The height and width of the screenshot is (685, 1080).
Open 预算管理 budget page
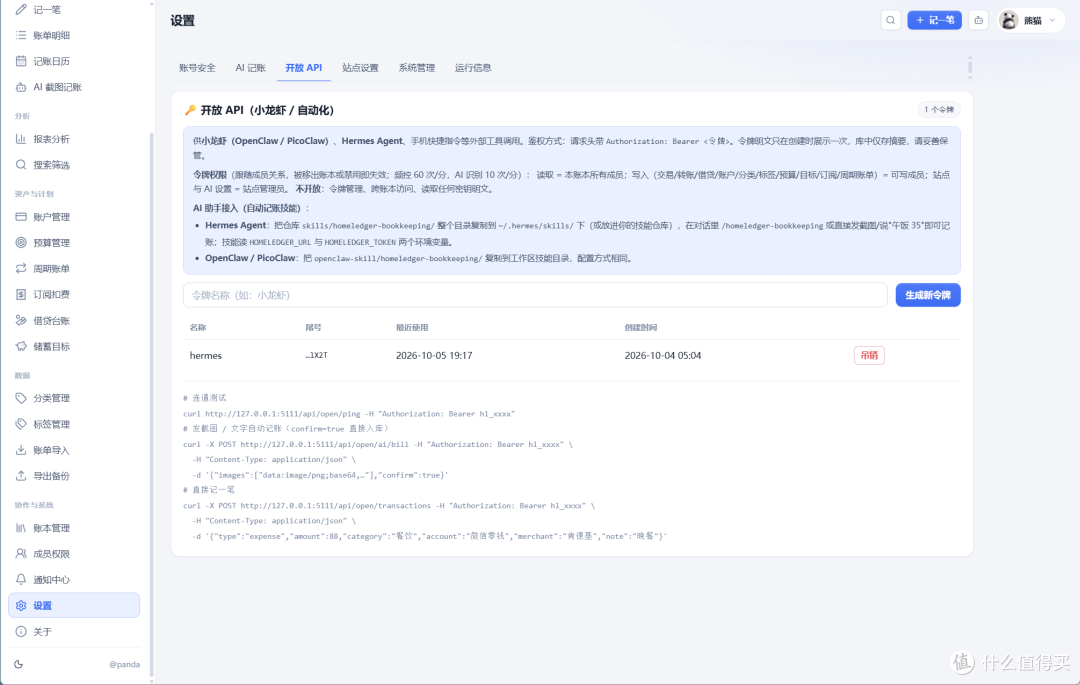pos(74,243)
